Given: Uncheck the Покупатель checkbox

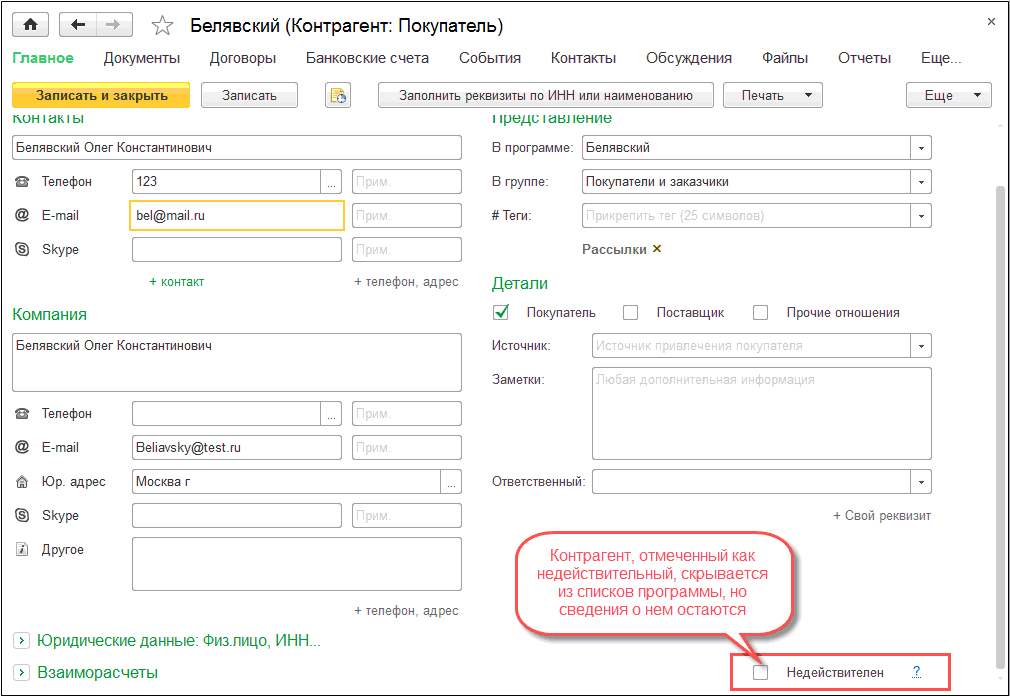Looking at the screenshot, I should pos(502,312).
